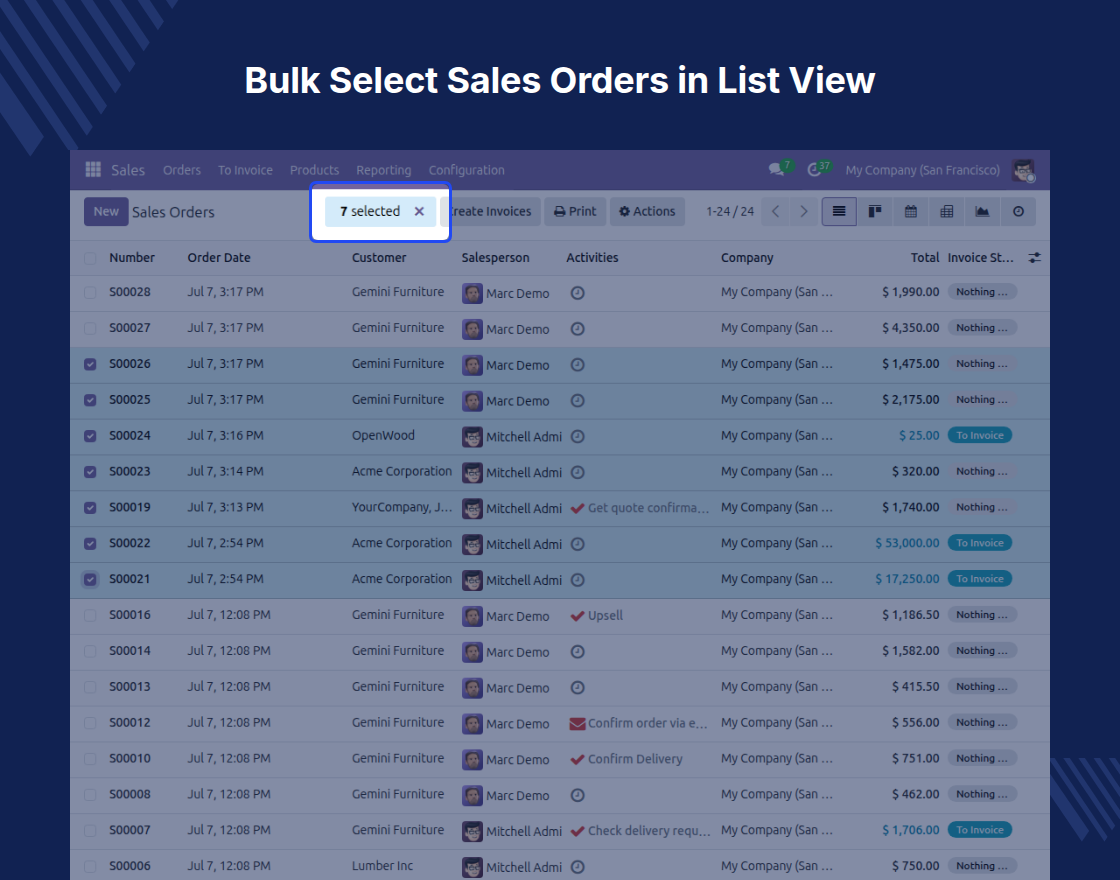Open the Configuration menu
1120x880 pixels.
point(466,170)
